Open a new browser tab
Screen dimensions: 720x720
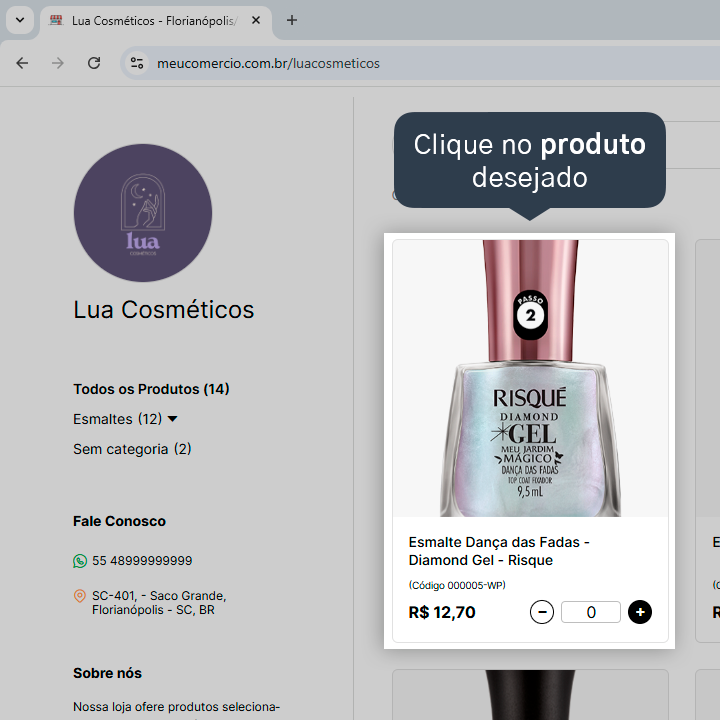[292, 20]
